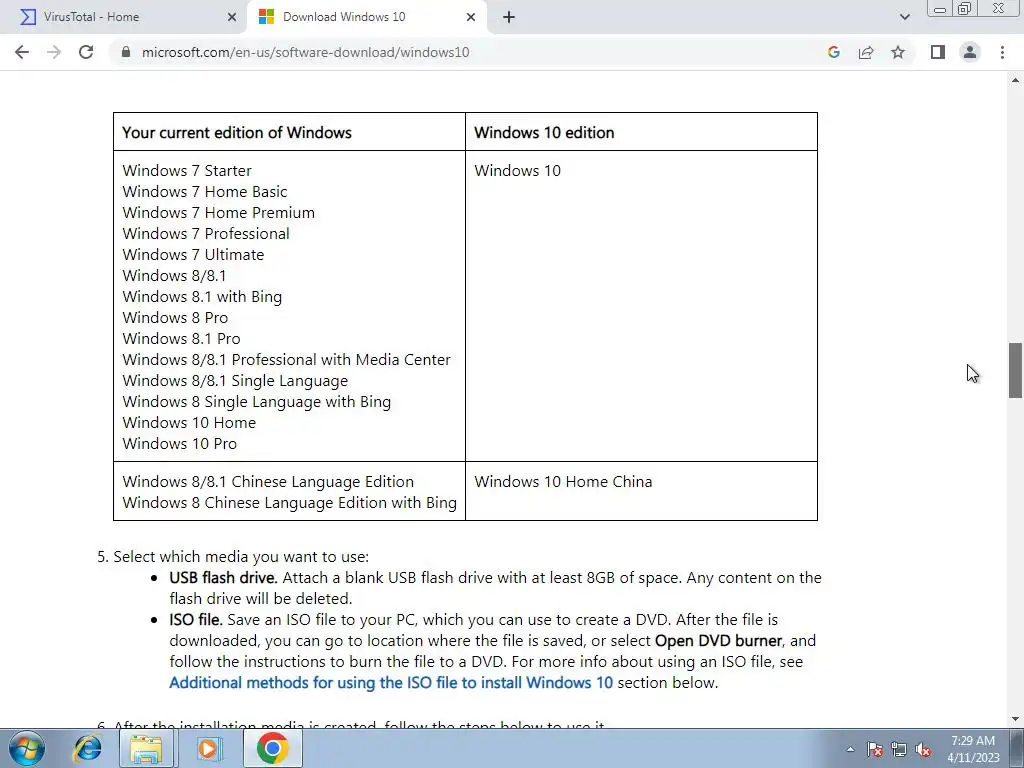Screen dimensions: 1024x768
Task: View site security lock info
Action: coord(126,52)
